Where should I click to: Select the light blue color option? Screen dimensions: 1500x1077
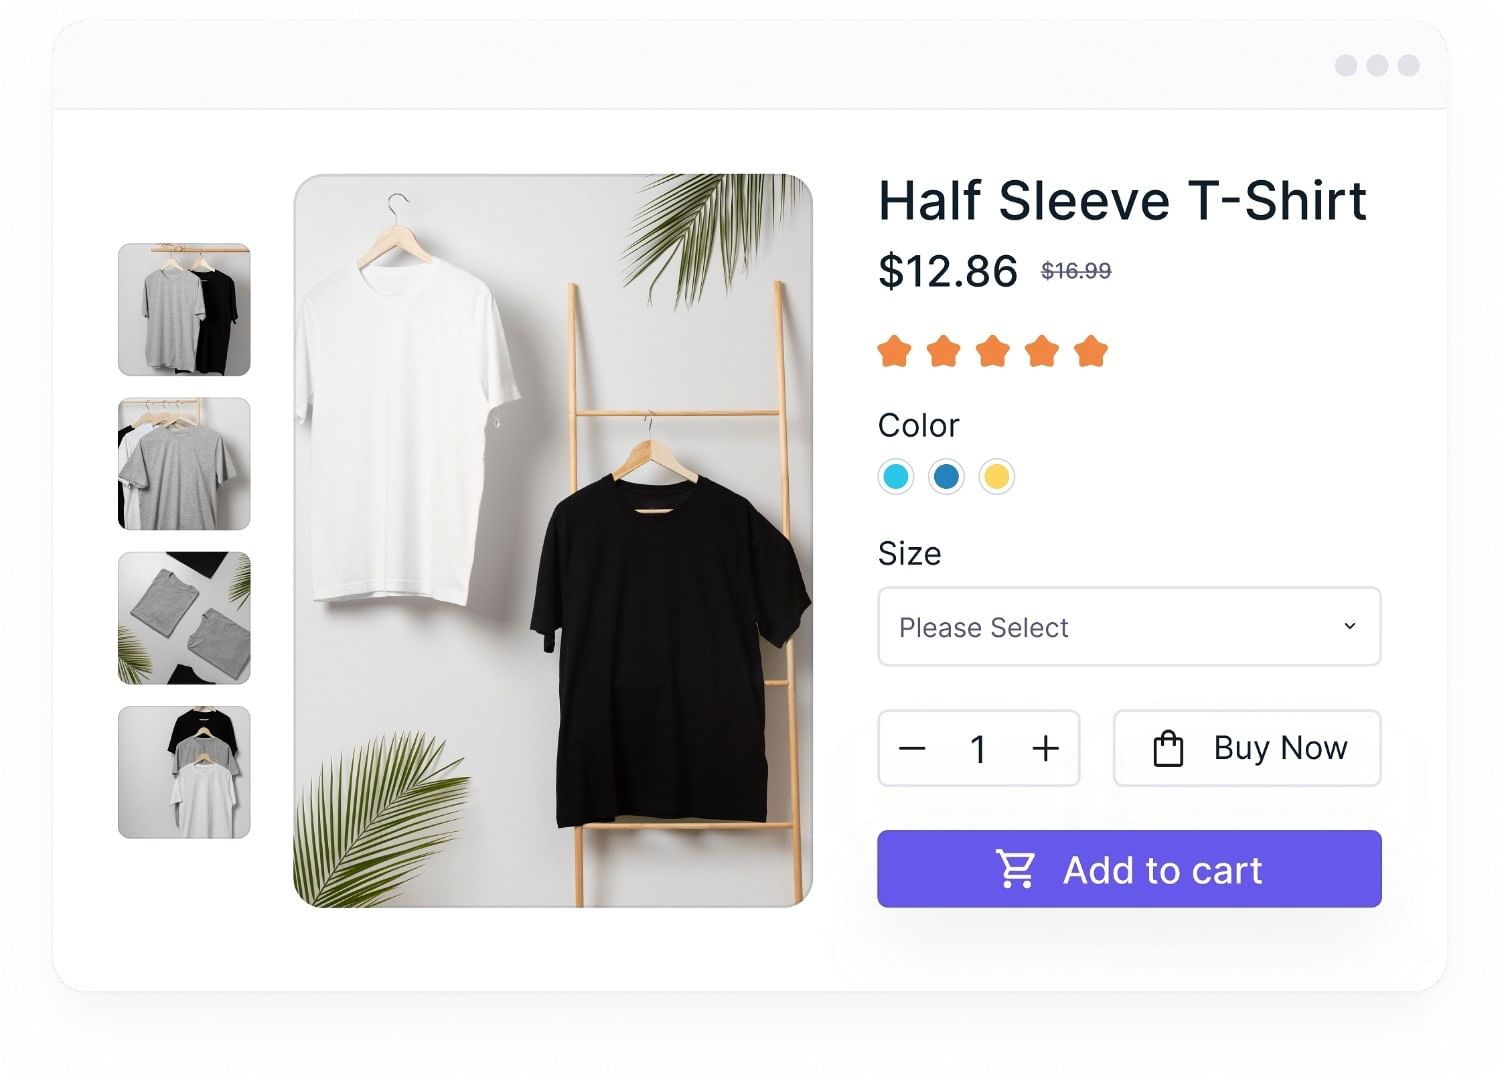(895, 477)
